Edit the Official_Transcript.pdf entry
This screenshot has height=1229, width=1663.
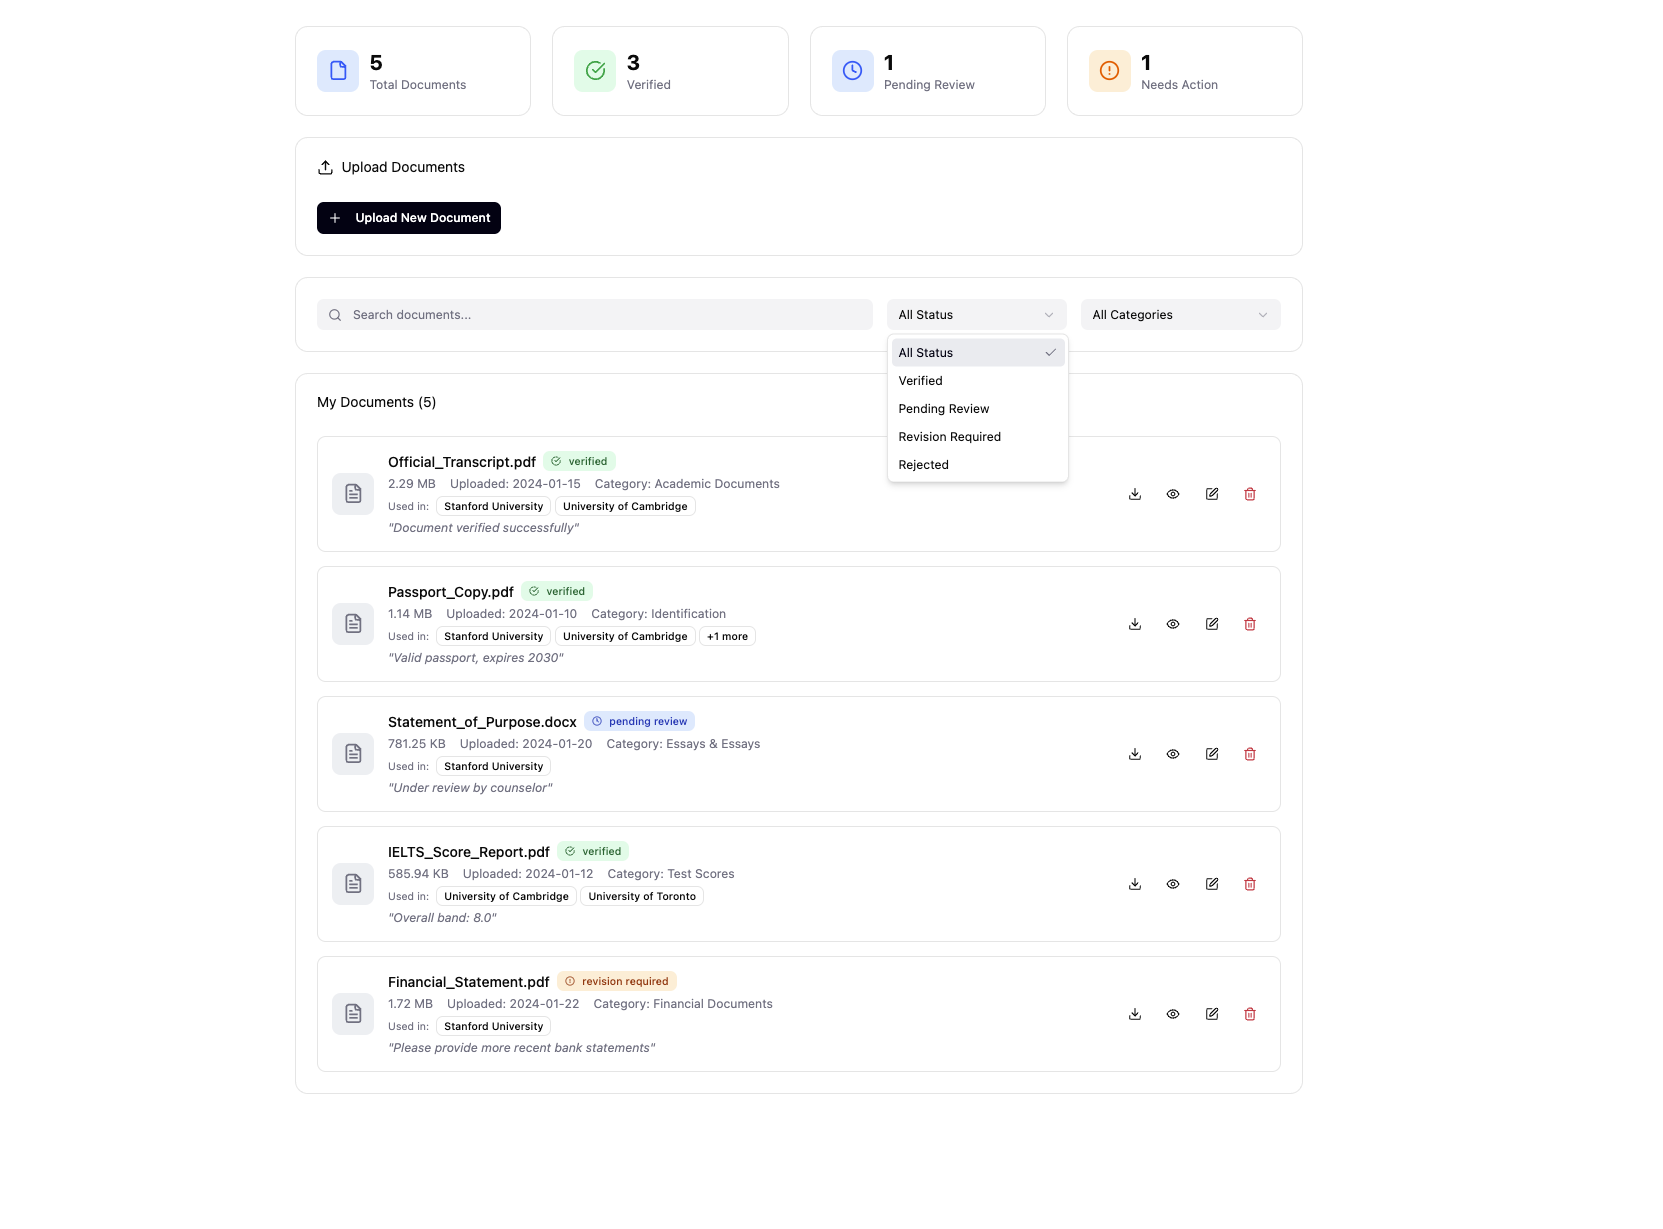pyautogui.click(x=1212, y=494)
